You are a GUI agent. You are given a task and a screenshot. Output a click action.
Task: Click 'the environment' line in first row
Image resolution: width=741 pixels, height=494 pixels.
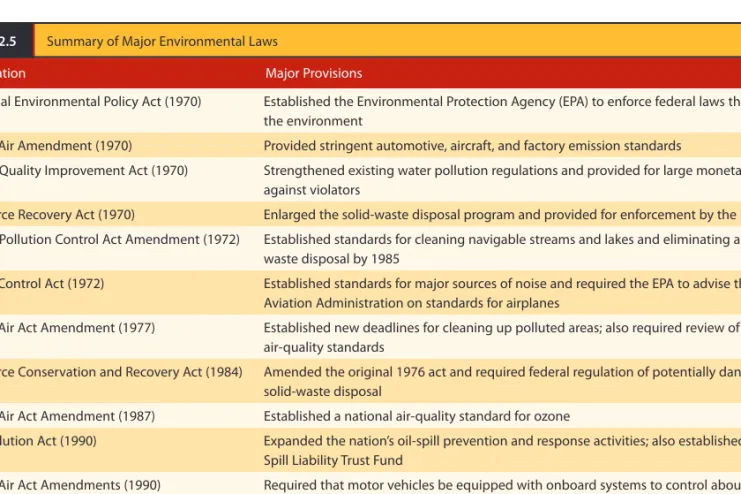(x=313, y=121)
